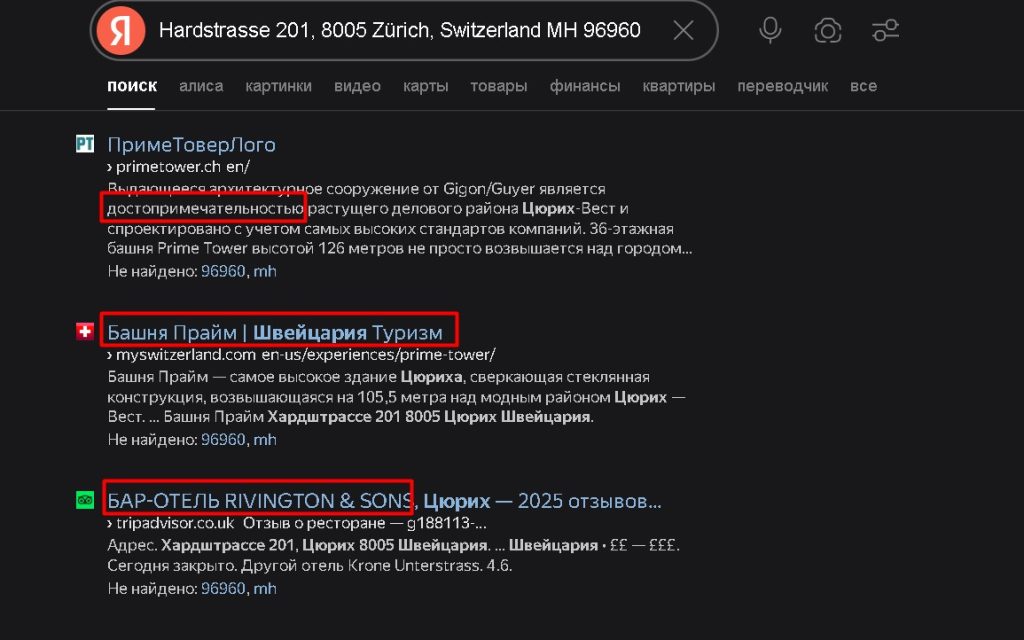Select the переводчик tab
The height and width of the screenshot is (640, 1024).
[782, 86]
